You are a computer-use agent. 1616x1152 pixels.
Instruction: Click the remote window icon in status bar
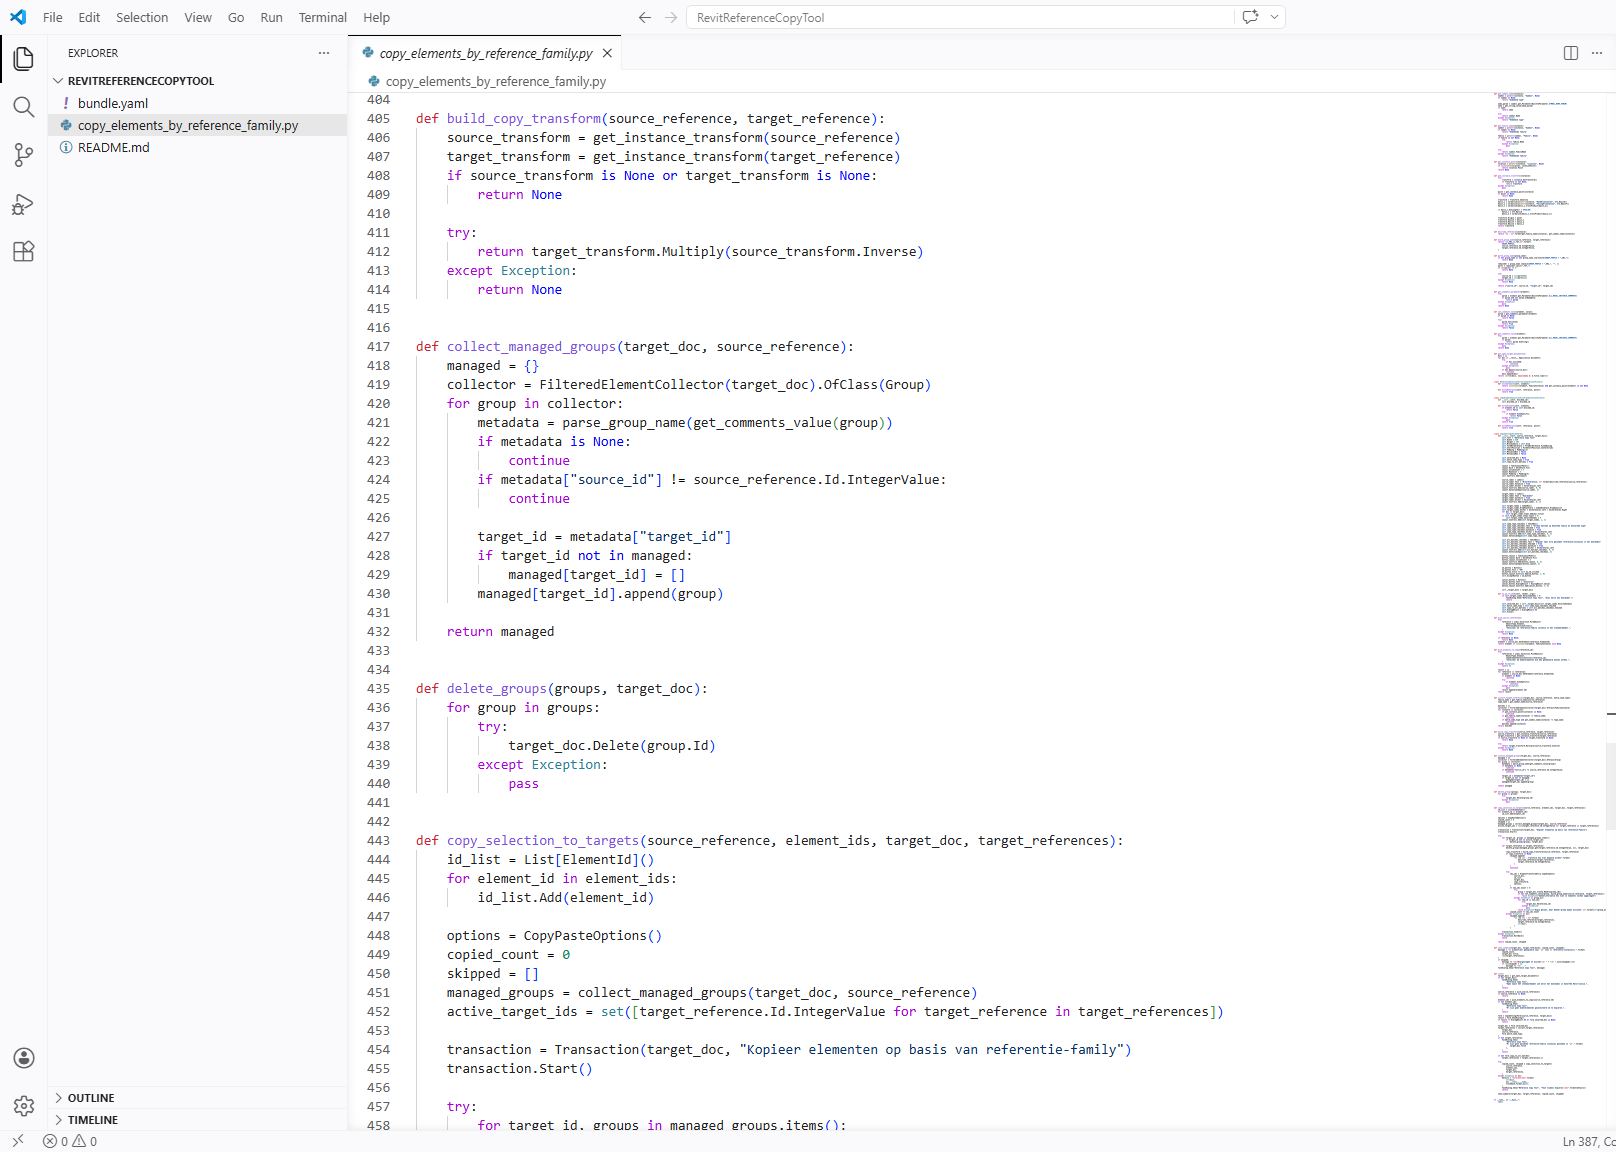click(18, 1141)
